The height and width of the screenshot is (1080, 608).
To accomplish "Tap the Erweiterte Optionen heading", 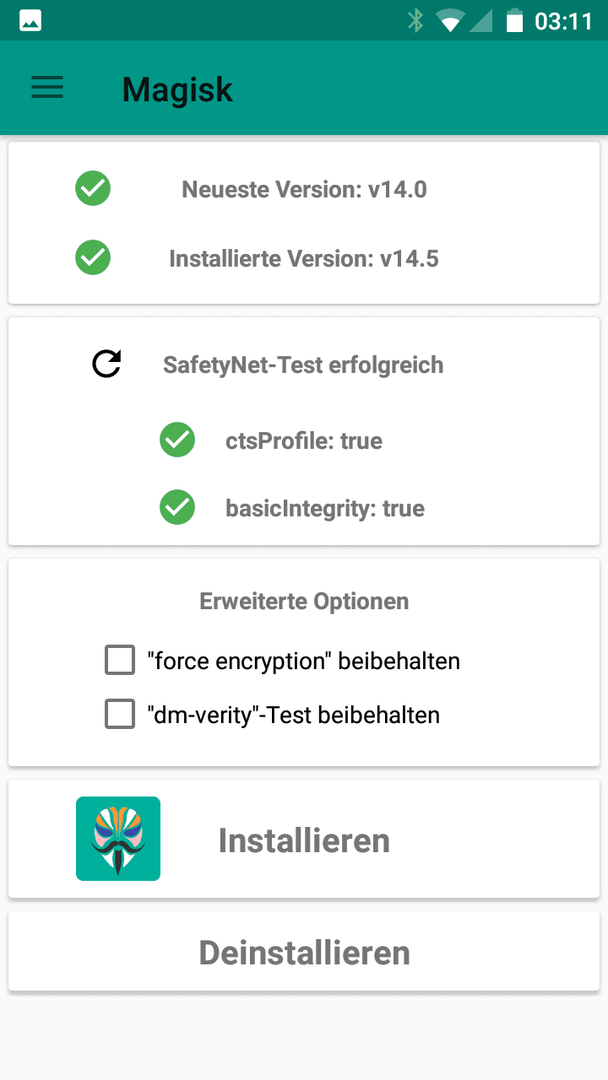I will coord(304,601).
